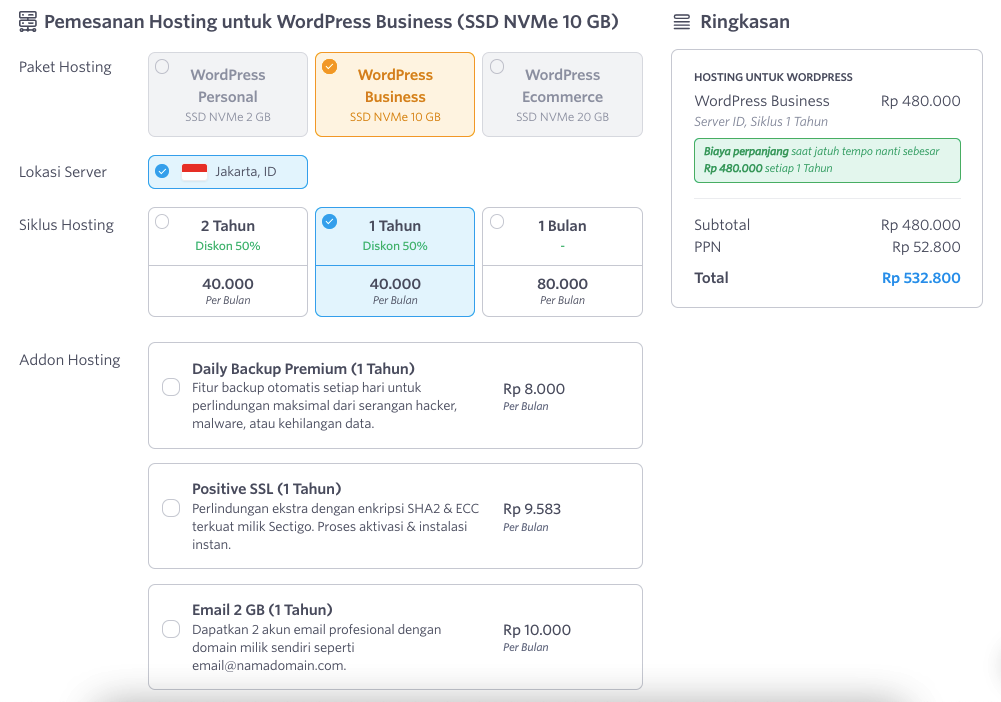The width and height of the screenshot is (1001, 702).
Task: Click the Daily Backup Premium (1 Tahun) title
Action: click(303, 369)
